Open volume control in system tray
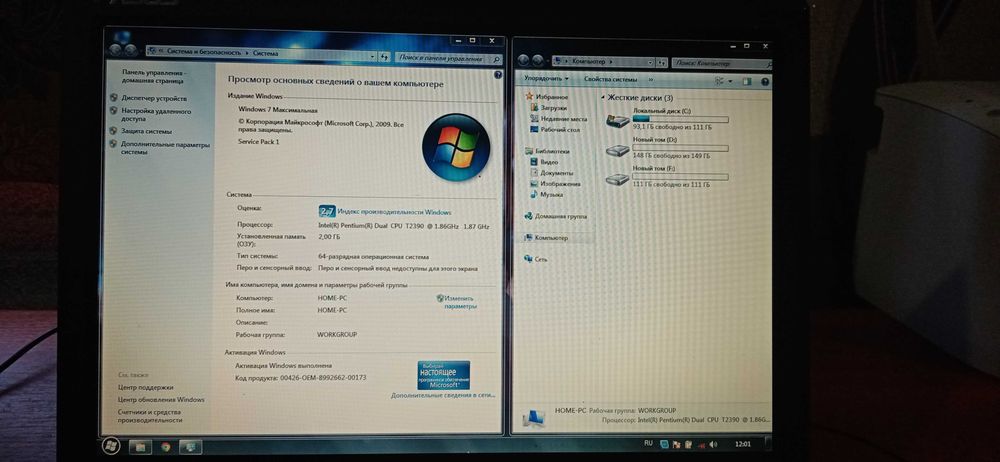Viewport: 1000px width, 462px height. pyautogui.click(x=713, y=443)
